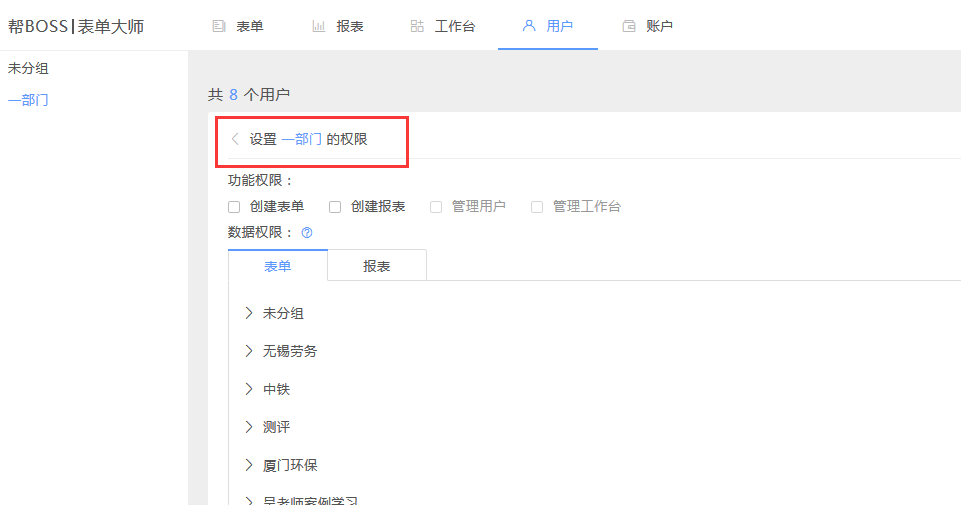Viewport: 961px width, 505px height.
Task: Select the 表单 data permission tab
Action: click(278, 266)
